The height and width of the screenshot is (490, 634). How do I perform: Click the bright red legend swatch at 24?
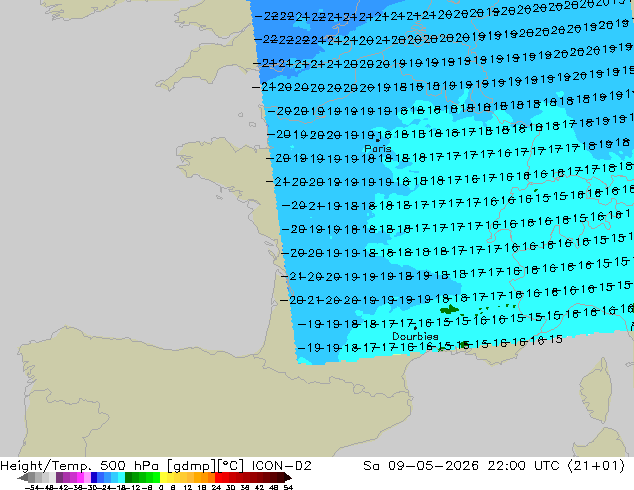219,477
